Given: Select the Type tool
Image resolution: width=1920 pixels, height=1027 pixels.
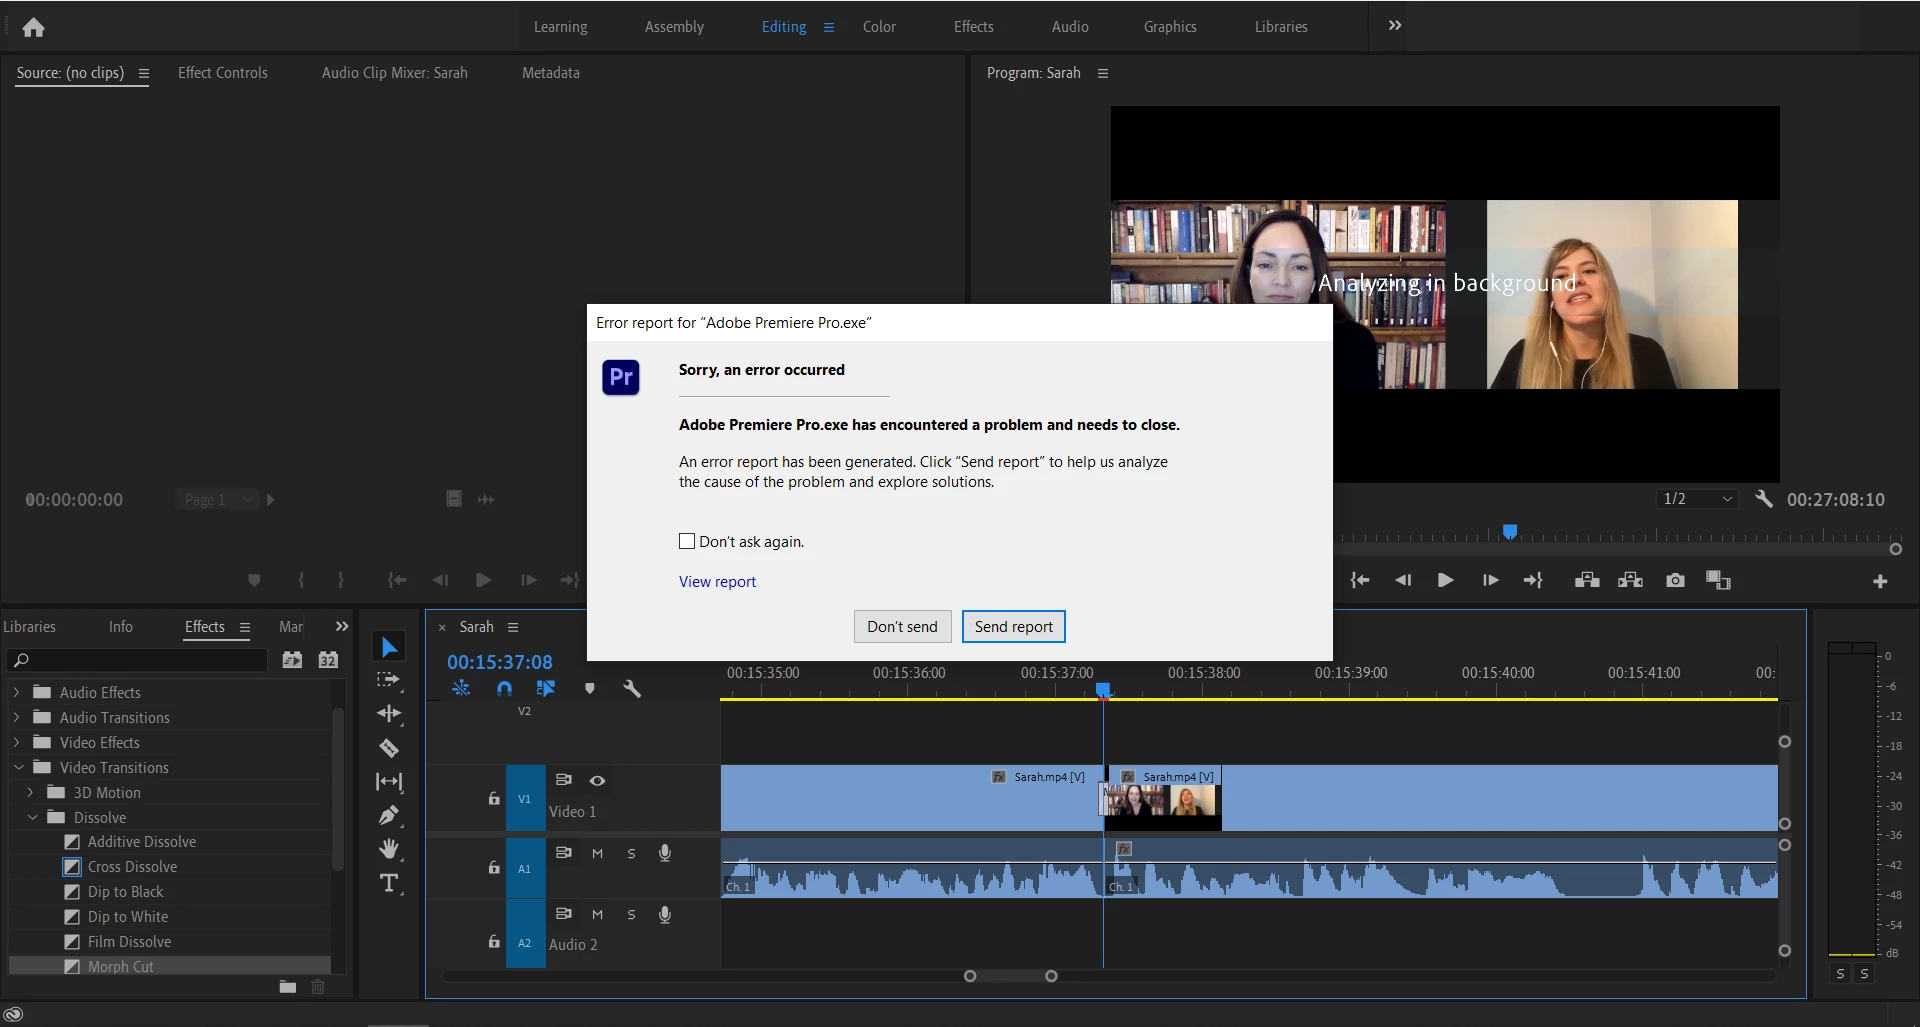Looking at the screenshot, I should click(x=389, y=883).
